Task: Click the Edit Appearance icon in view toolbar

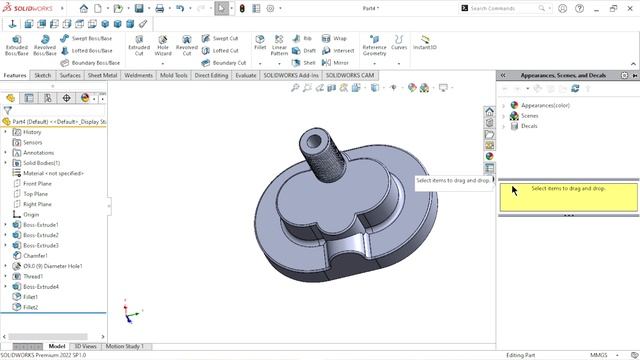Action: pyautogui.click(x=412, y=88)
